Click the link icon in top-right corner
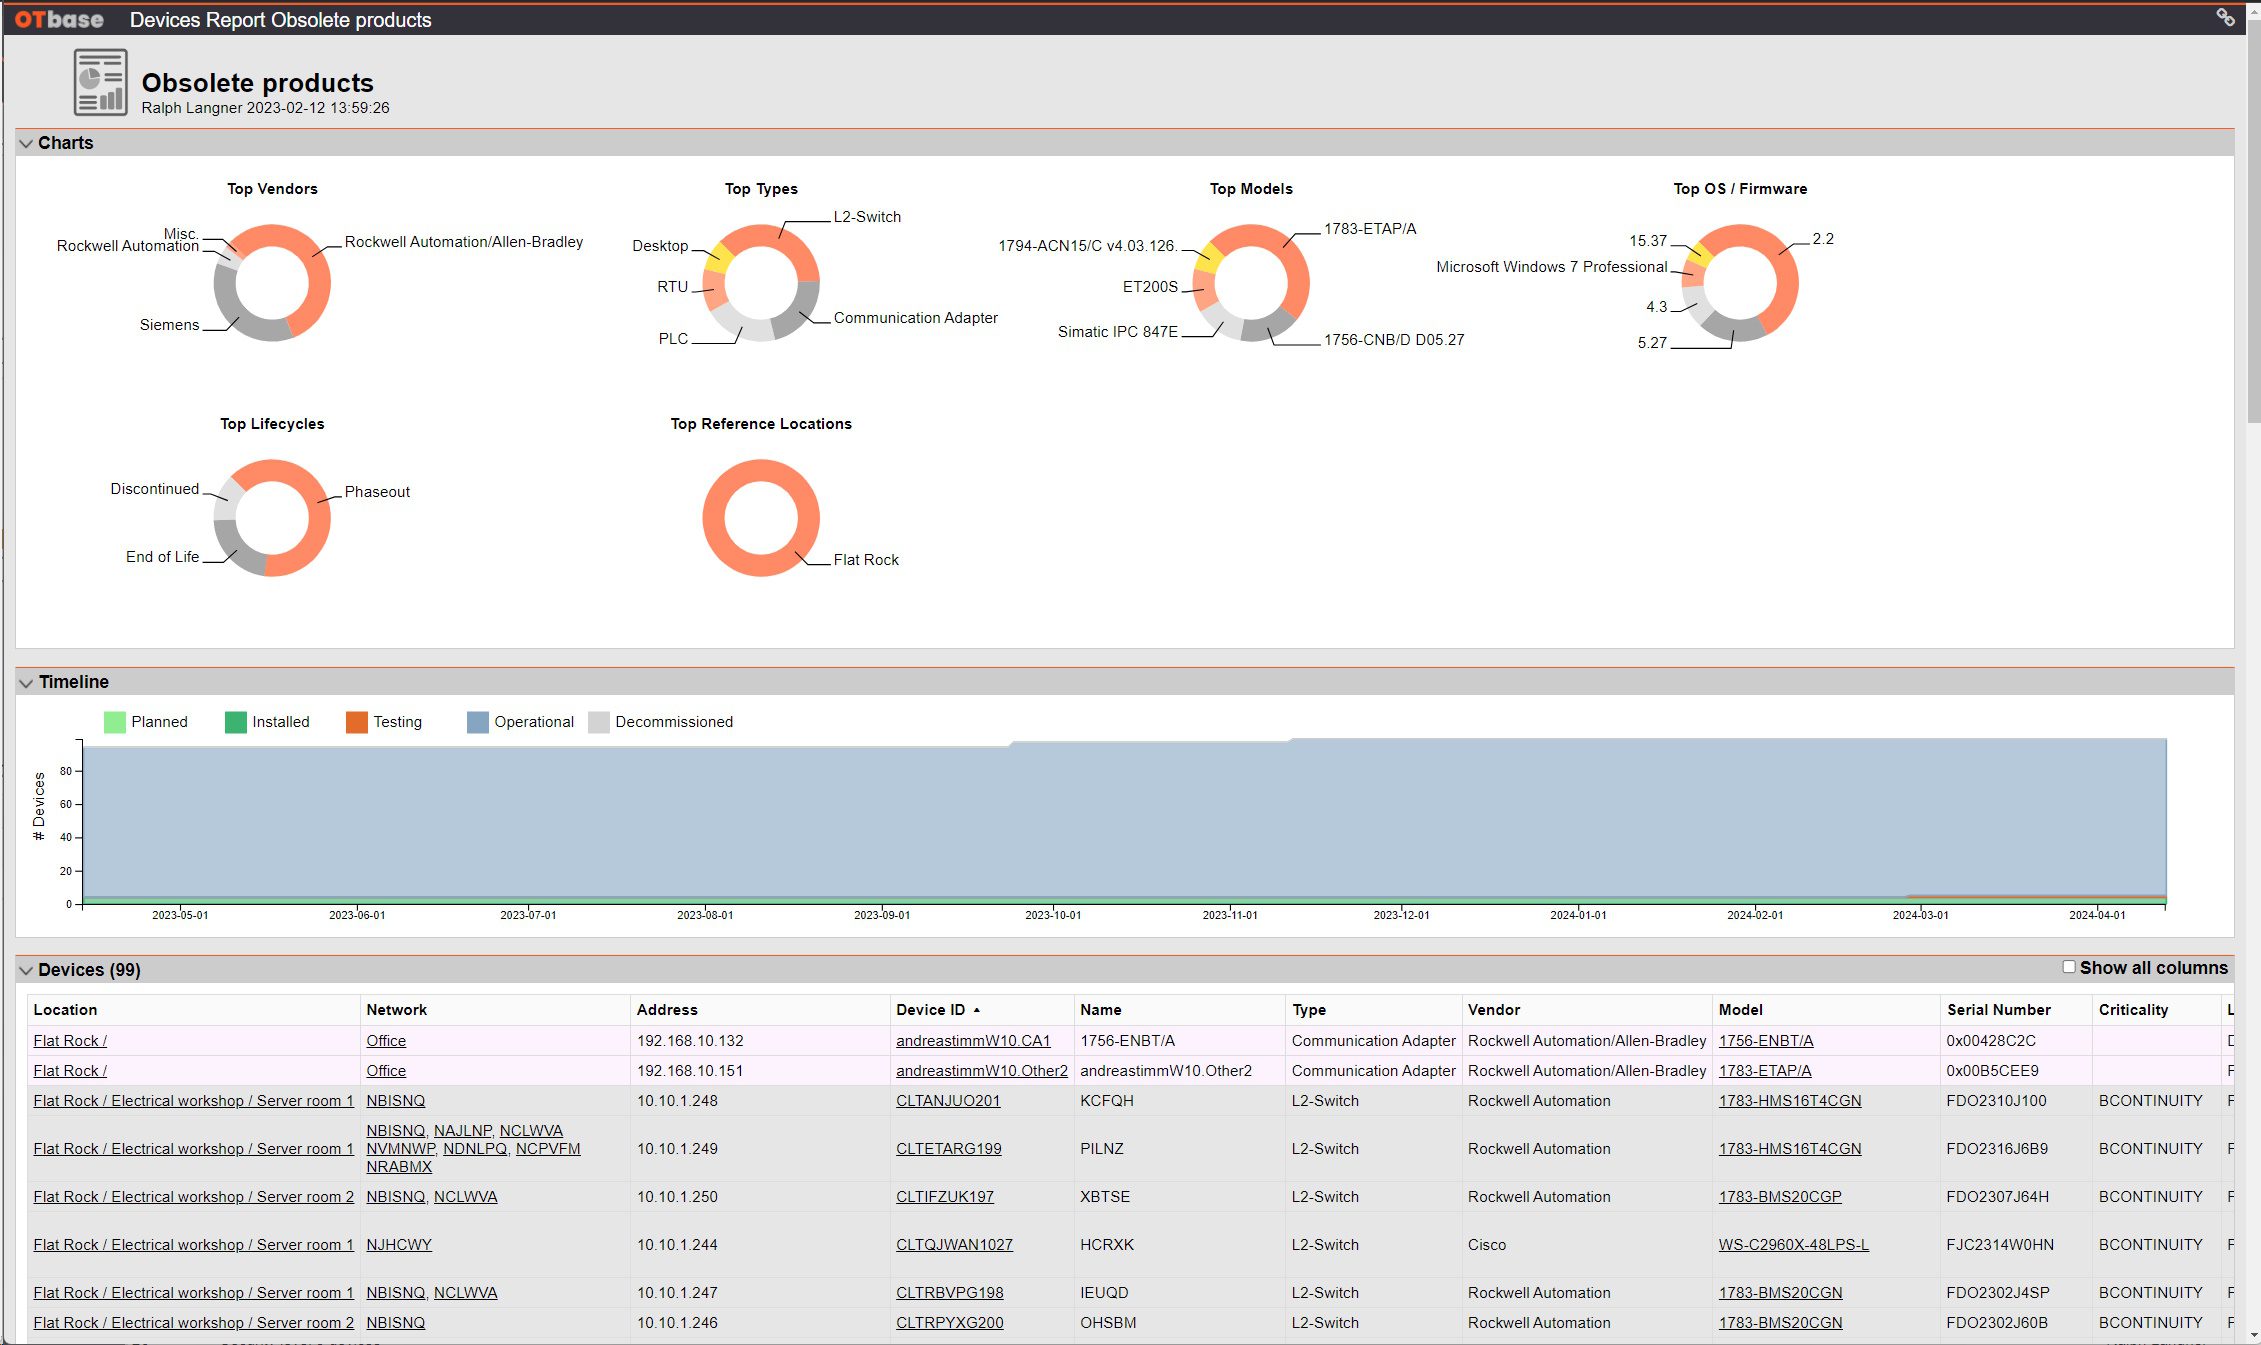The width and height of the screenshot is (2261, 1345). tap(2225, 17)
